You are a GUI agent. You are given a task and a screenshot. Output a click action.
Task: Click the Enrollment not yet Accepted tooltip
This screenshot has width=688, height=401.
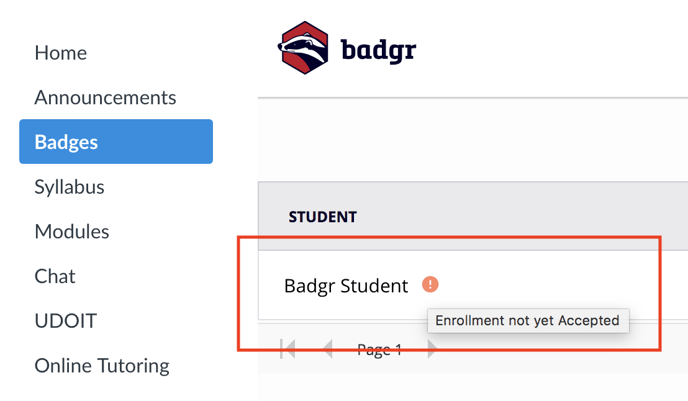528,320
